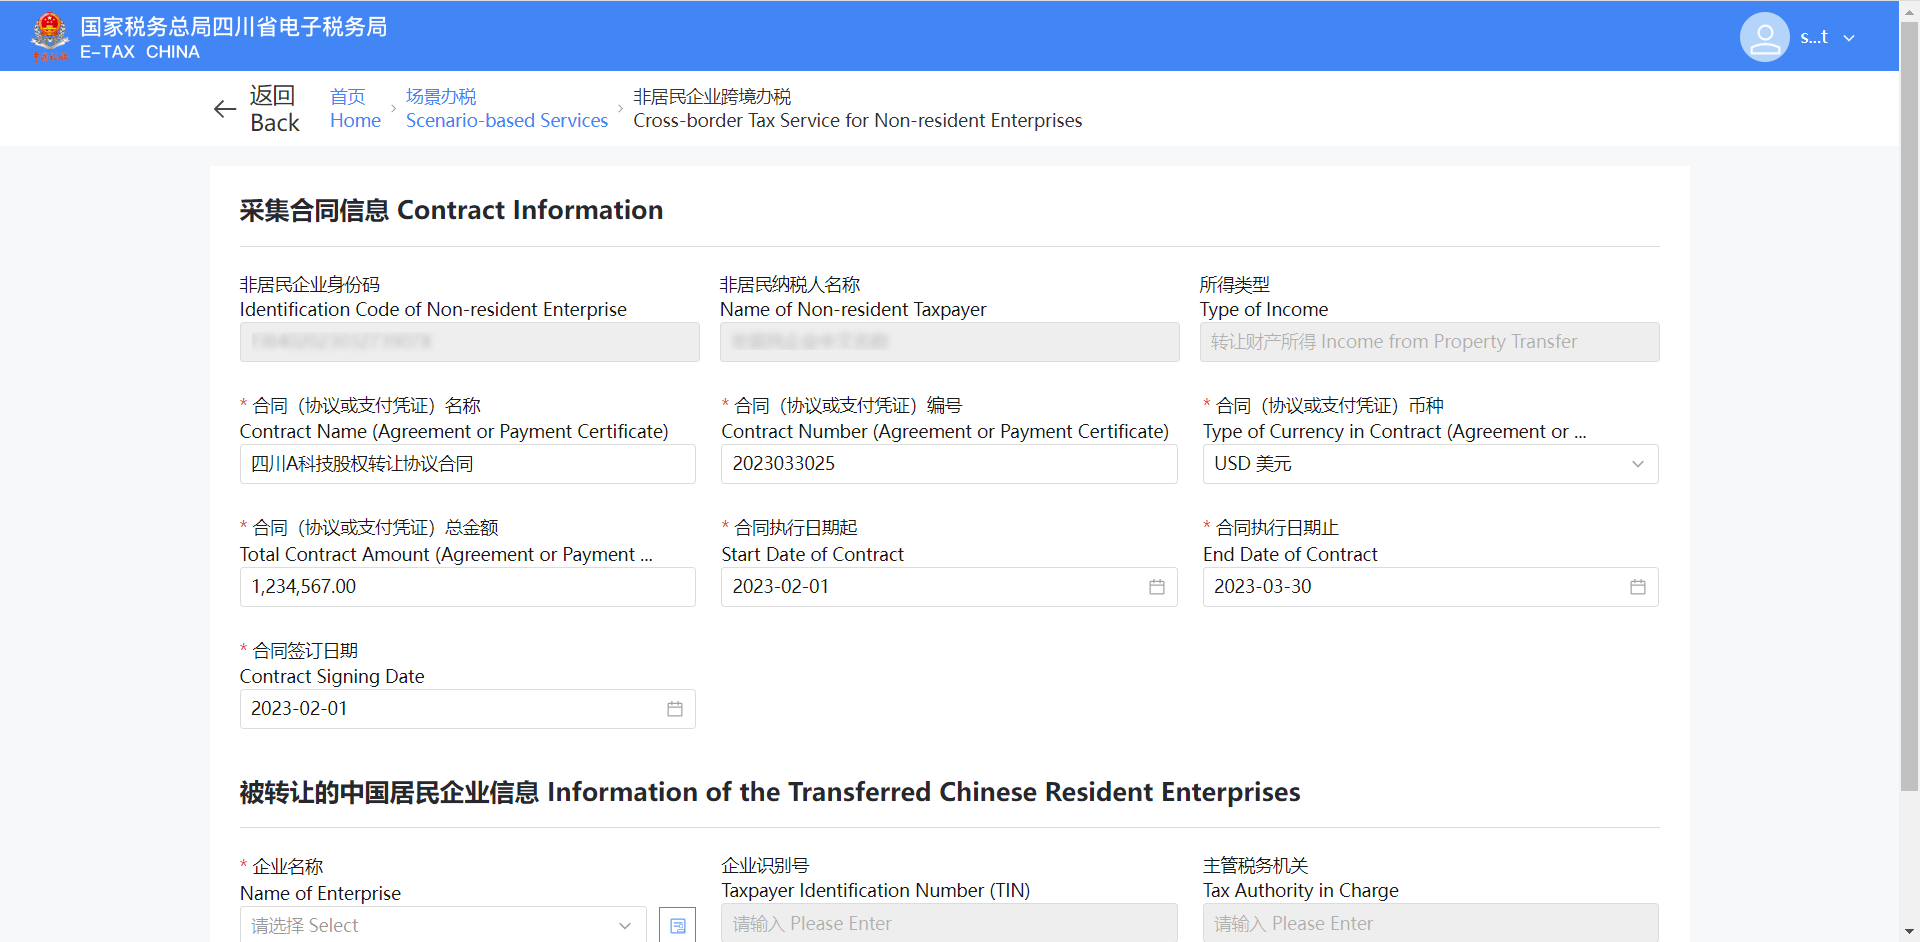
Task: Open the Start Date of Contract calendar icon
Action: tap(1156, 587)
